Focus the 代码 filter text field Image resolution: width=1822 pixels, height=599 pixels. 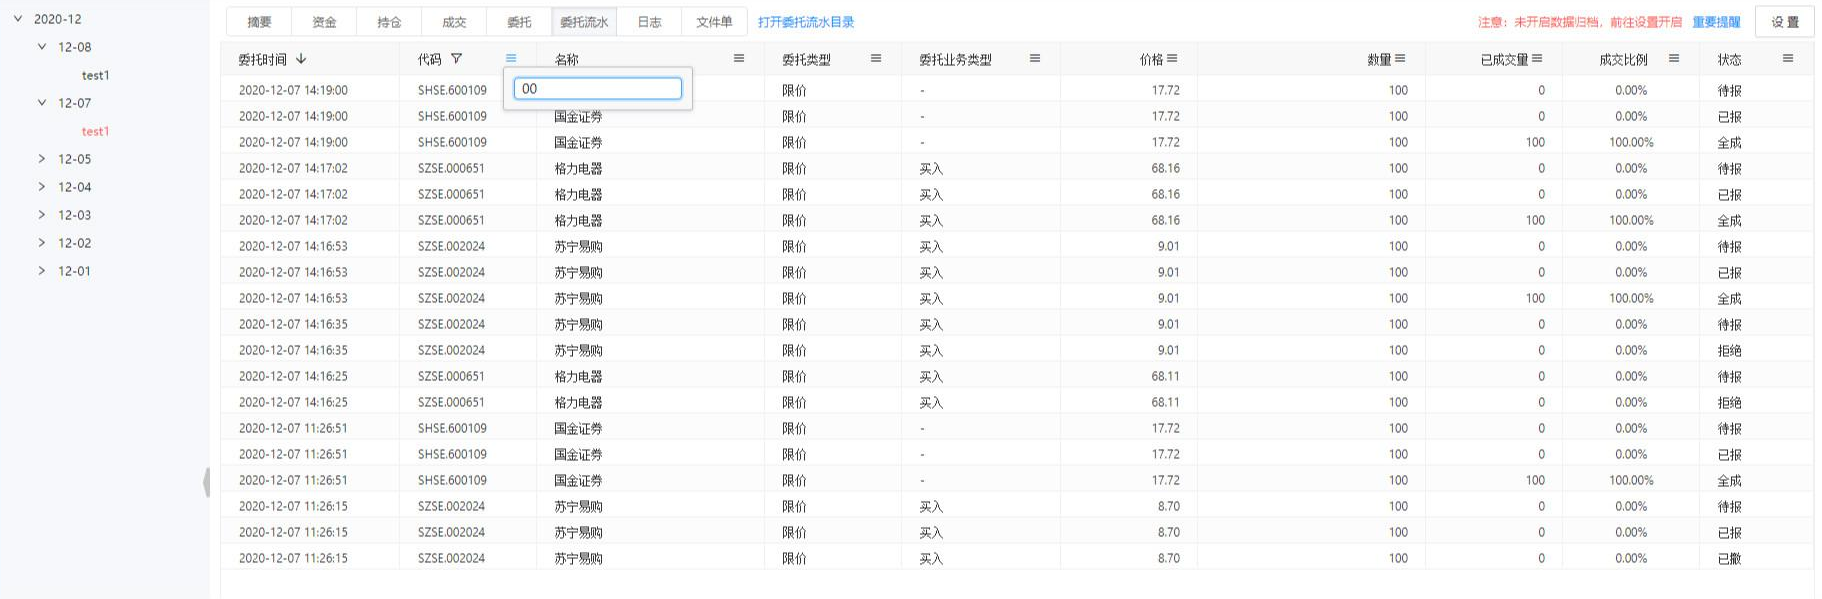(598, 89)
